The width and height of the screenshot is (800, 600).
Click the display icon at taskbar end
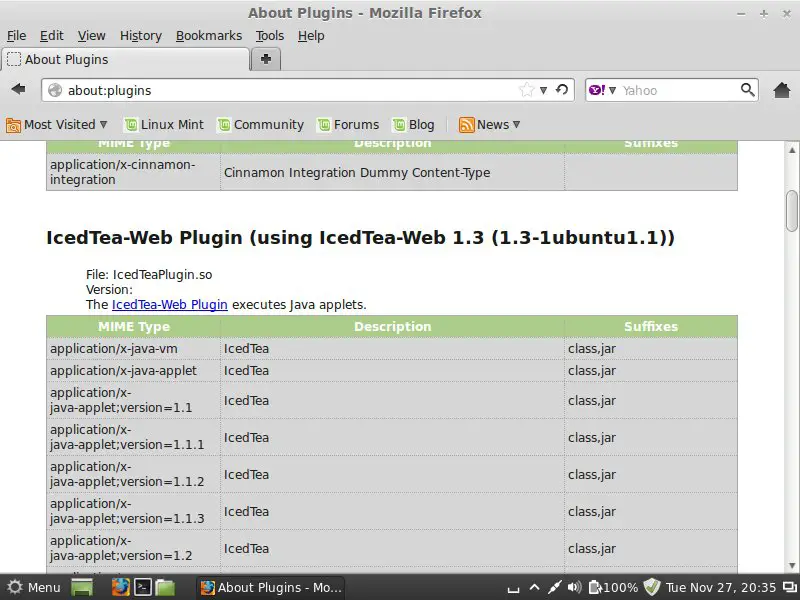(789, 587)
